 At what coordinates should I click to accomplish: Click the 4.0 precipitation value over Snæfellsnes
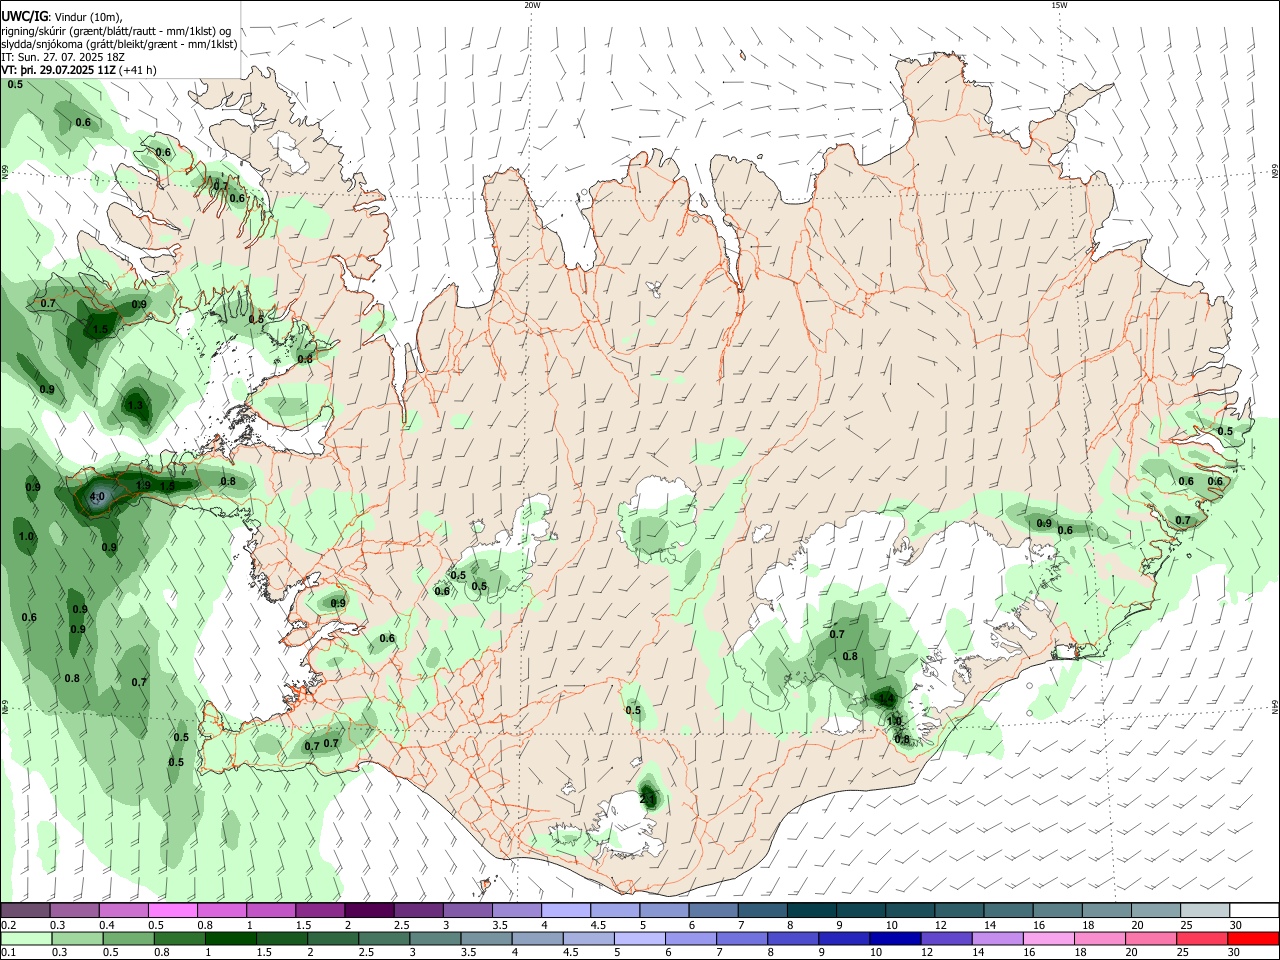point(97,496)
